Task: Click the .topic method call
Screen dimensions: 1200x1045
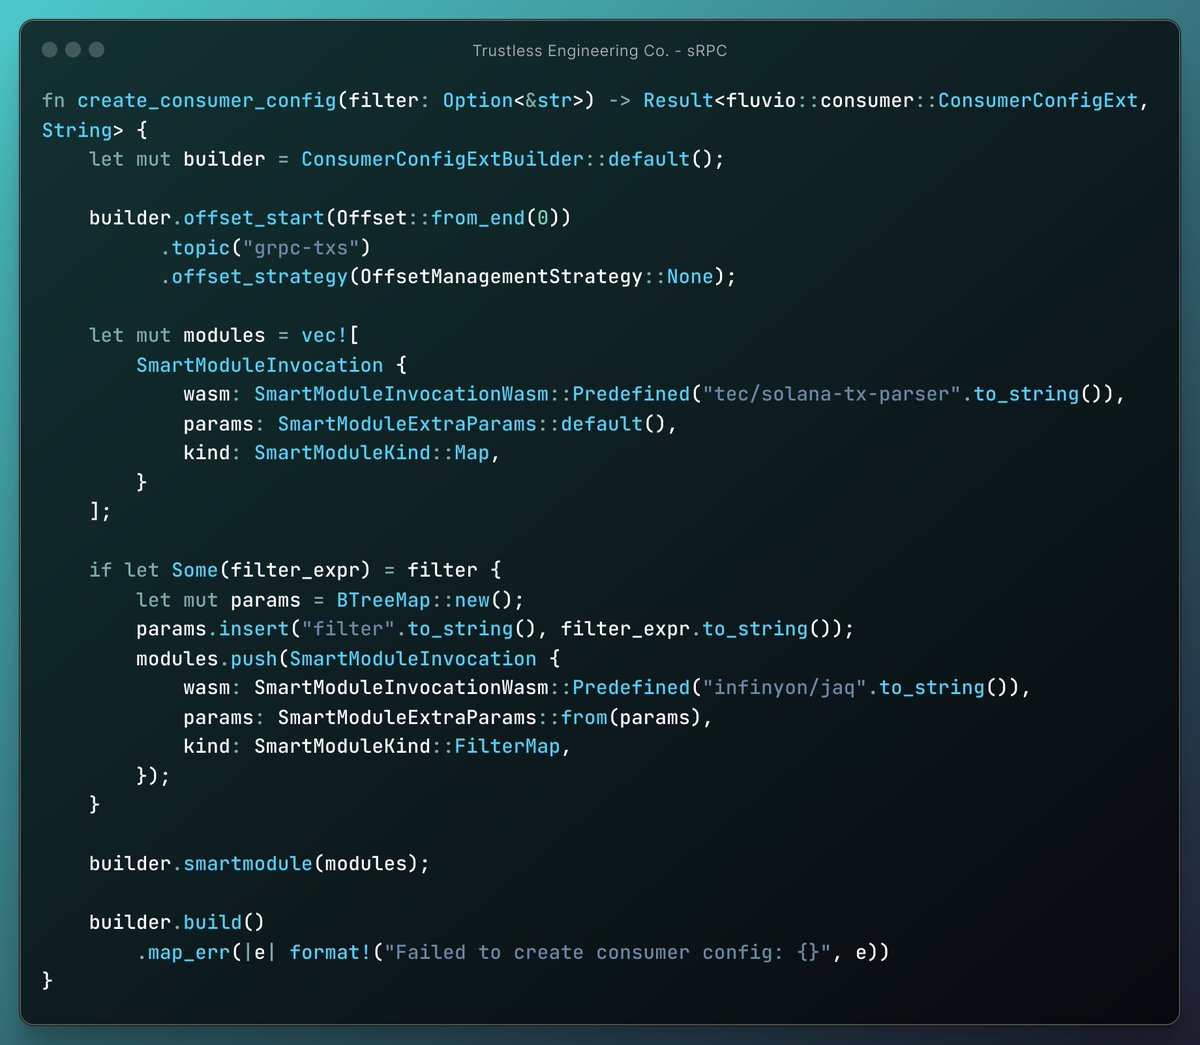Action: pyautogui.click(x=195, y=247)
